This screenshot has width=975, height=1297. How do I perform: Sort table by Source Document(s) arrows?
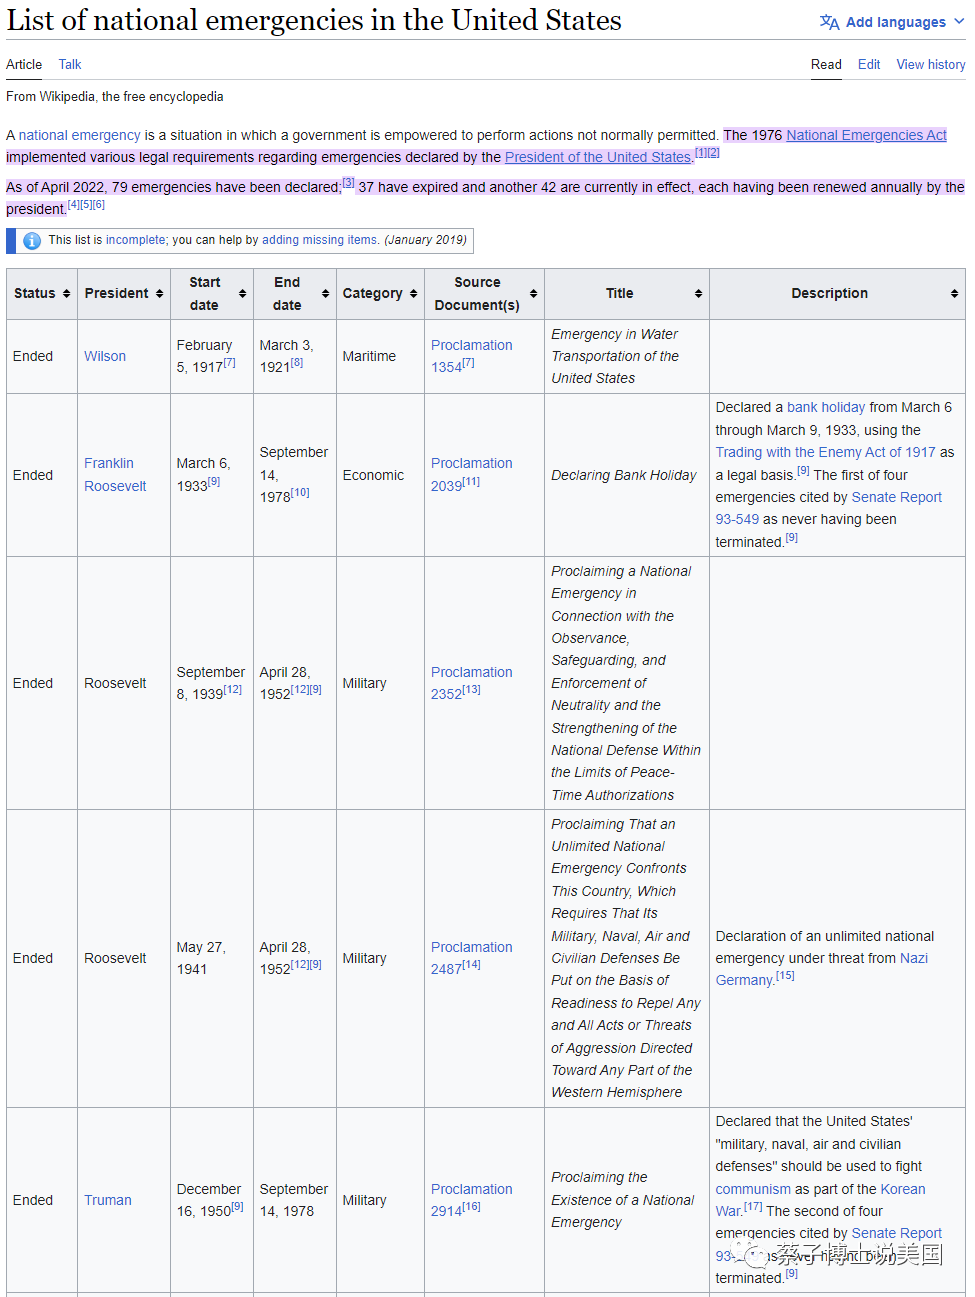tap(533, 294)
